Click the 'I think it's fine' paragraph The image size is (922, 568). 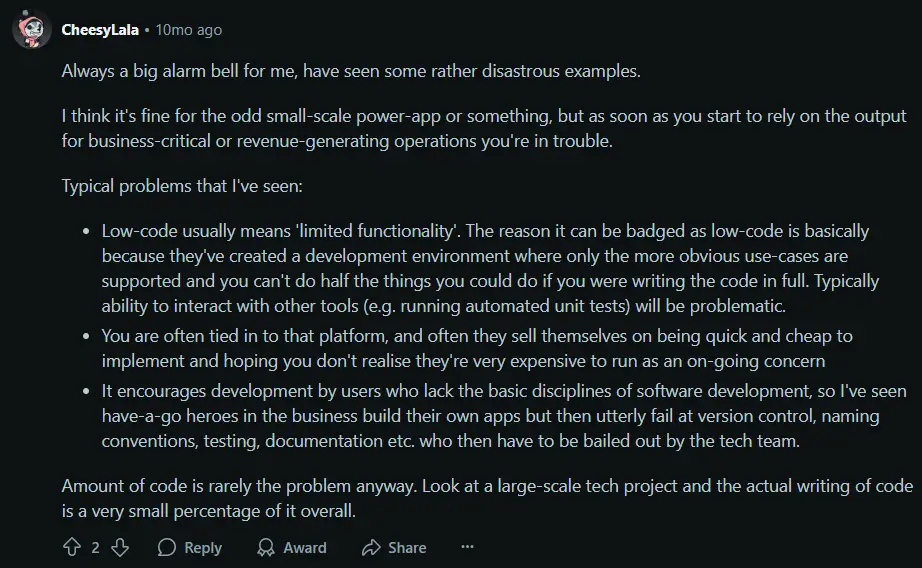tap(484, 128)
